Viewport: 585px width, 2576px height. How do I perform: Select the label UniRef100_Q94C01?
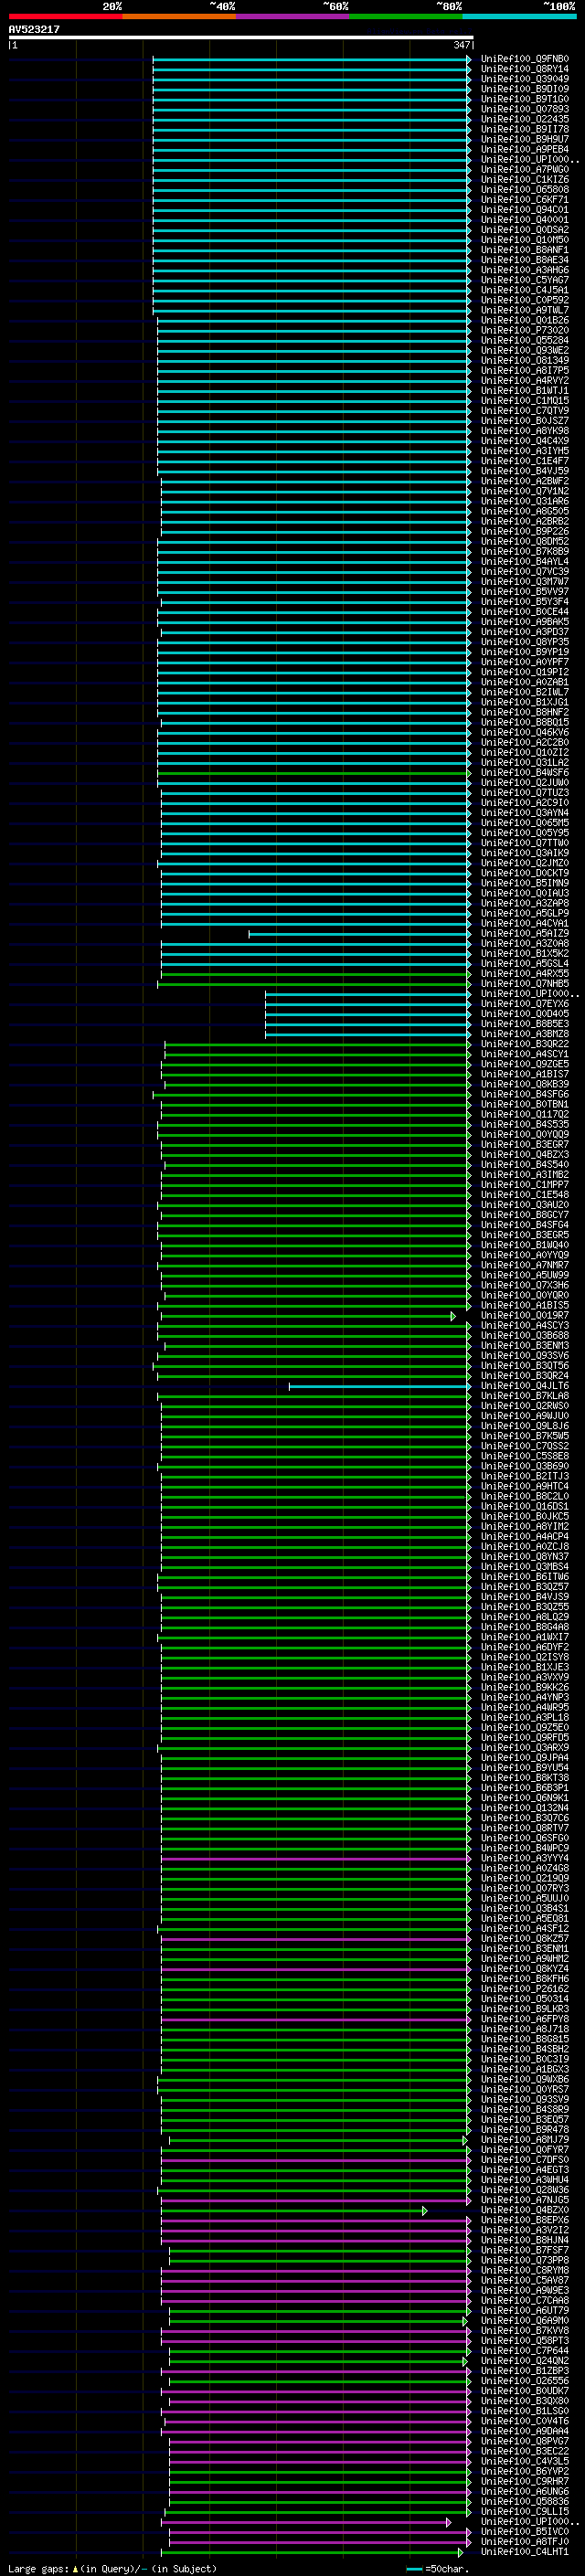point(525,209)
